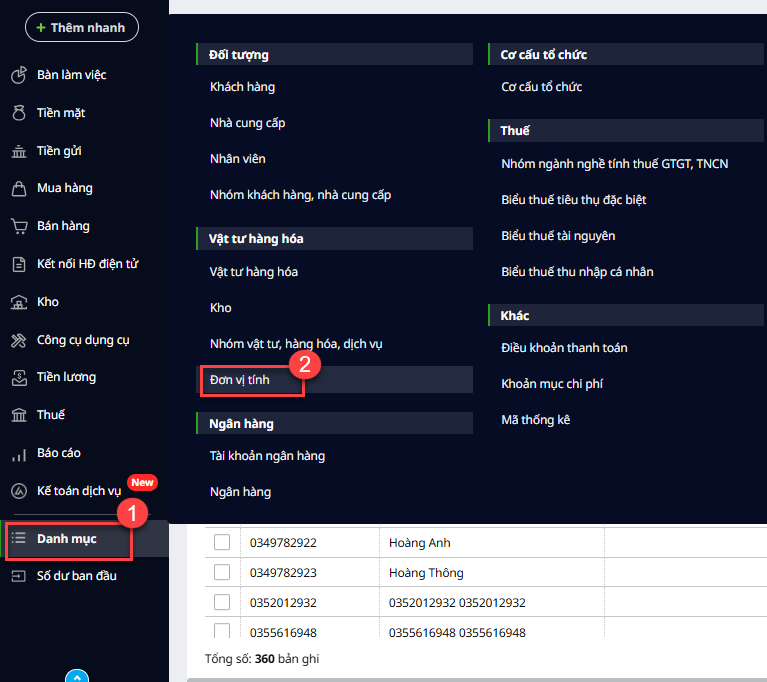Click the Bán hàng cart icon
Image resolution: width=767 pixels, height=682 pixels.
point(18,226)
